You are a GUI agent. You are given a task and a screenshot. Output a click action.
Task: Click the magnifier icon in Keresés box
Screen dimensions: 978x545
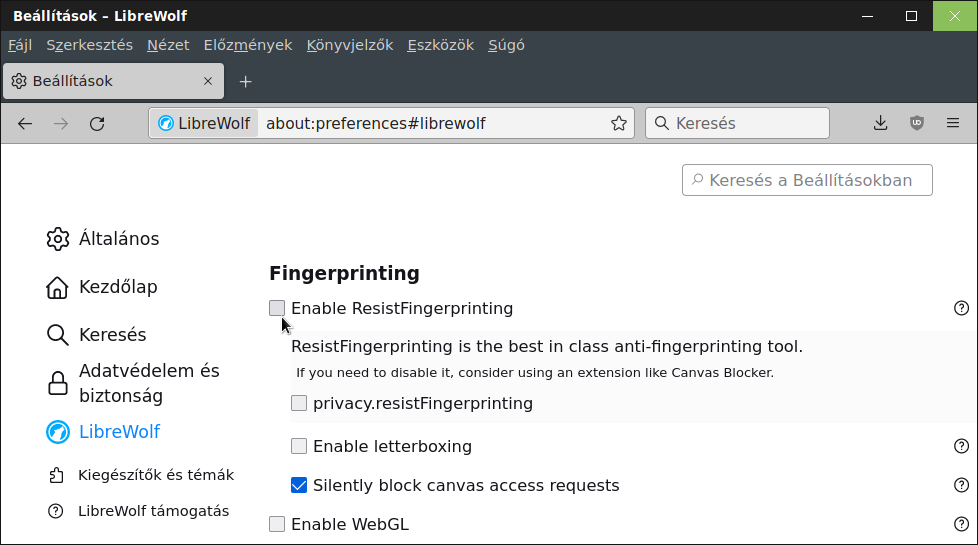(662, 123)
